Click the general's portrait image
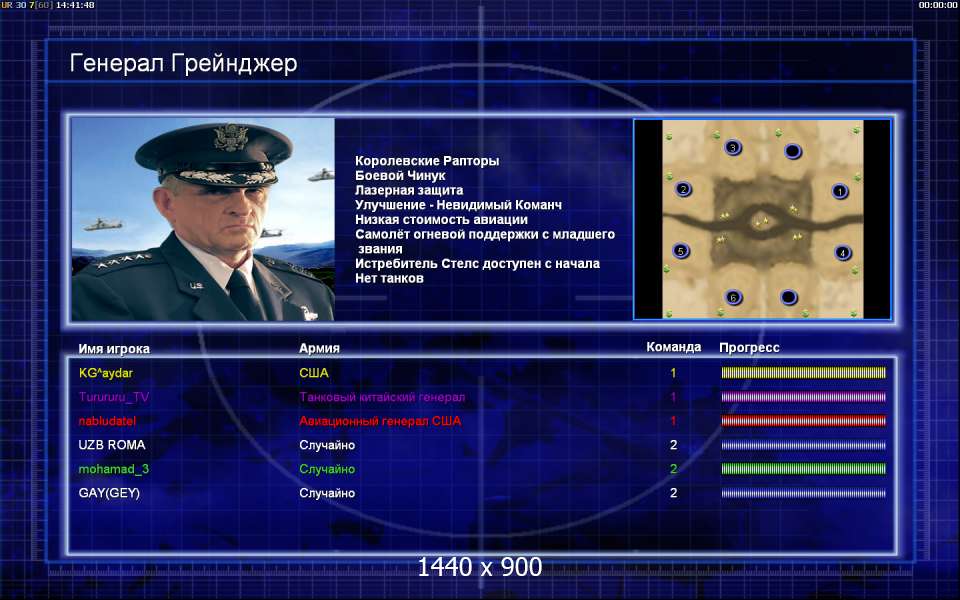The image size is (960, 600). pyautogui.click(x=203, y=219)
